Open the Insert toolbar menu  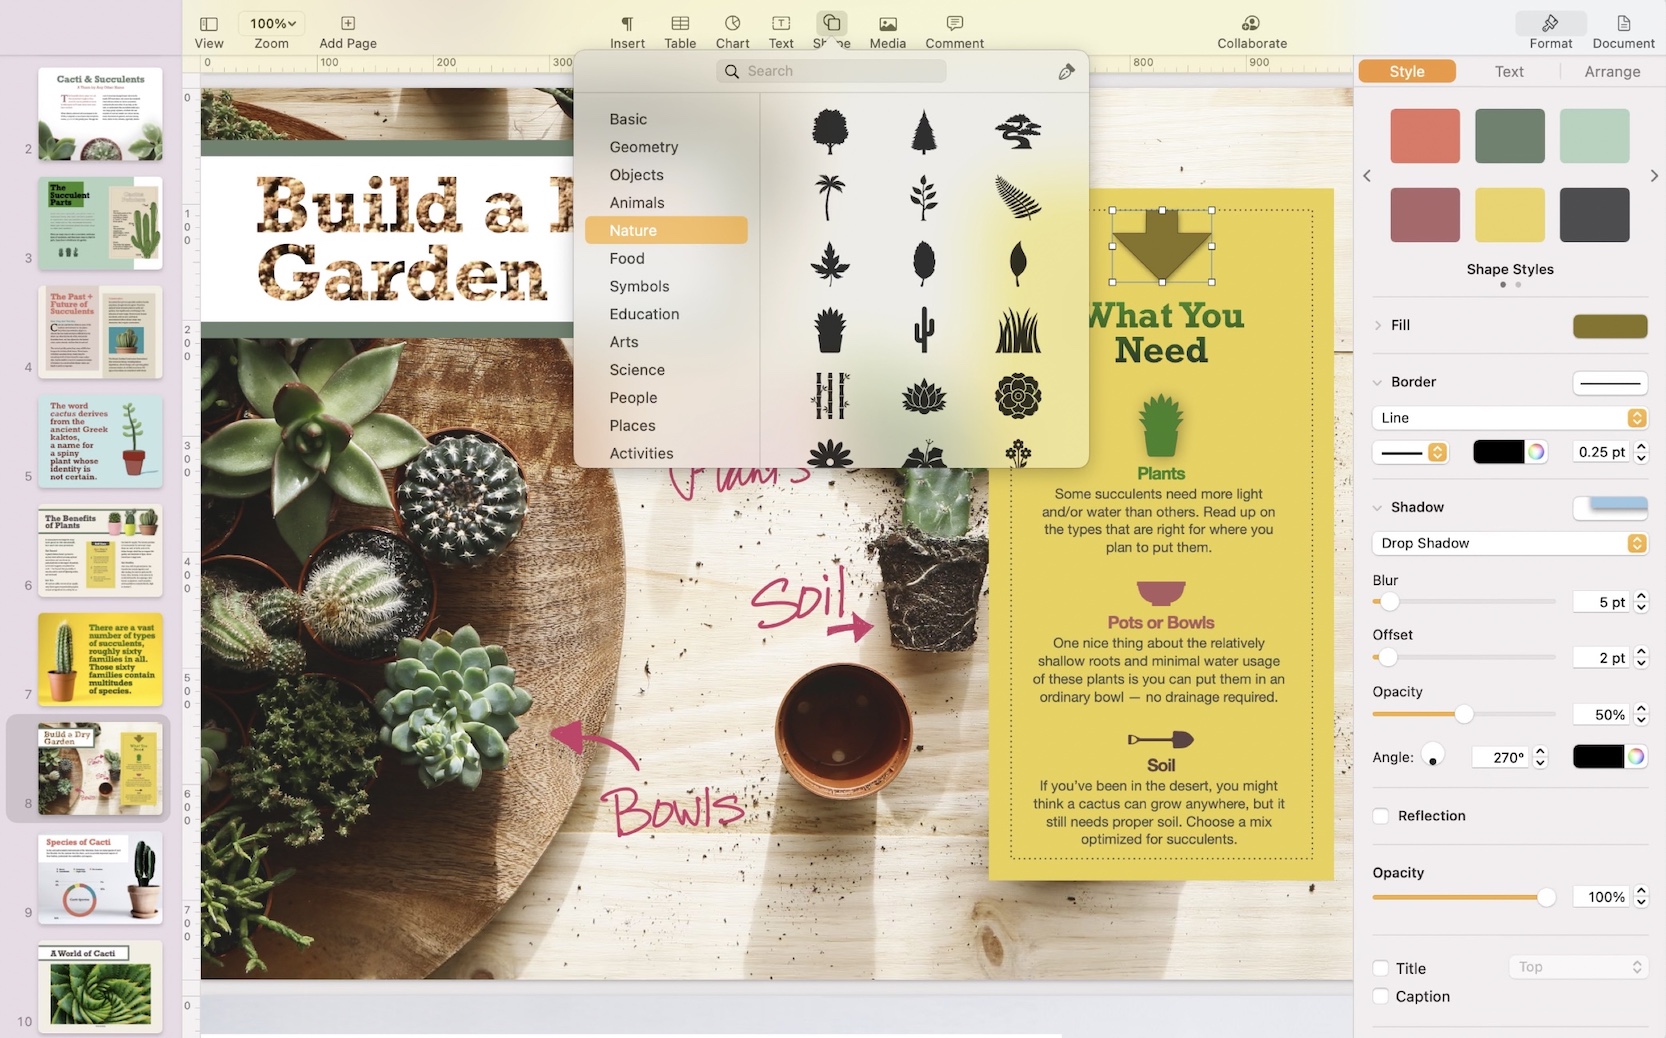pyautogui.click(x=627, y=31)
